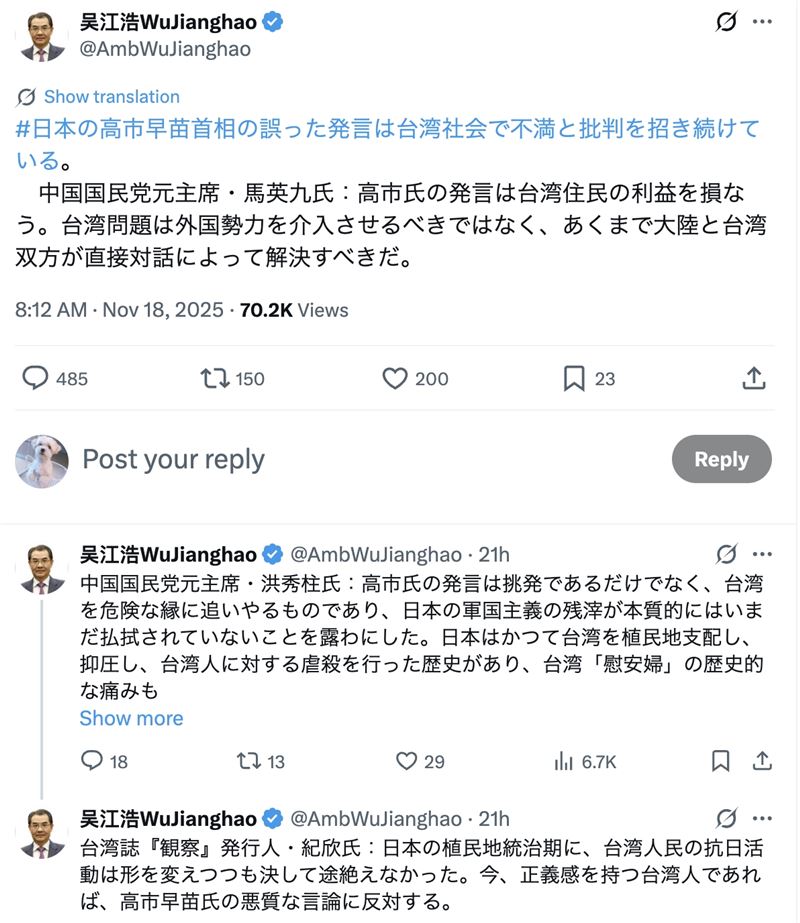Like the first reply with 29 likes
The image size is (800, 923).
click(x=406, y=762)
